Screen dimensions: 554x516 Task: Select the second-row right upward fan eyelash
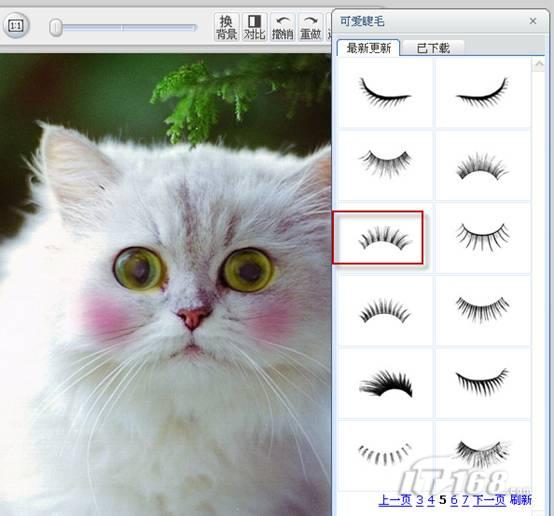[483, 165]
